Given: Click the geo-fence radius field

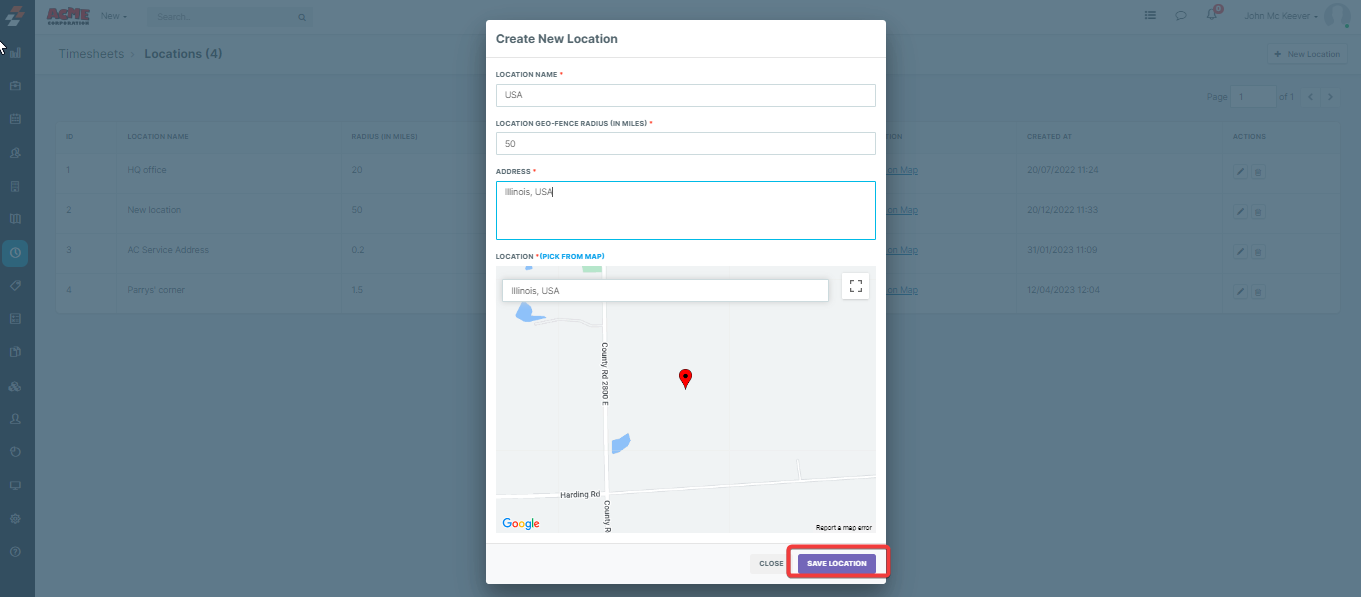Looking at the screenshot, I should [x=686, y=144].
